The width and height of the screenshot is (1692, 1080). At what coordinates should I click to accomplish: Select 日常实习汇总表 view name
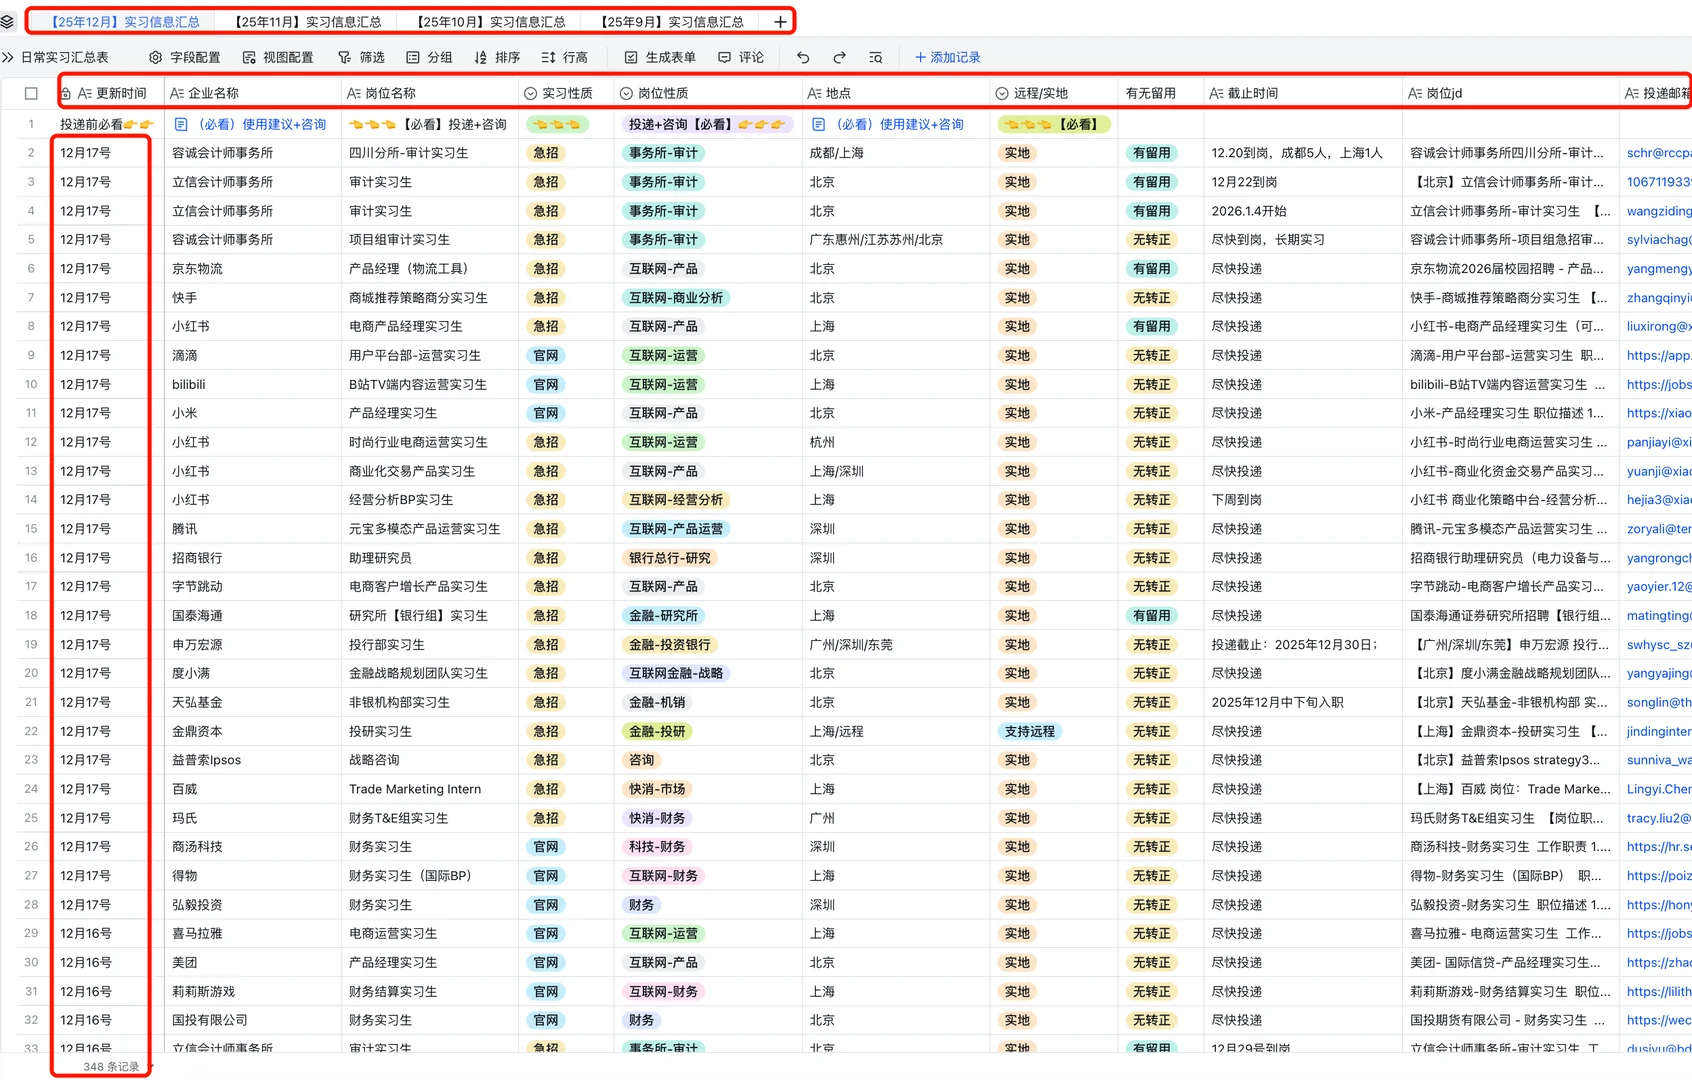pyautogui.click(x=64, y=57)
